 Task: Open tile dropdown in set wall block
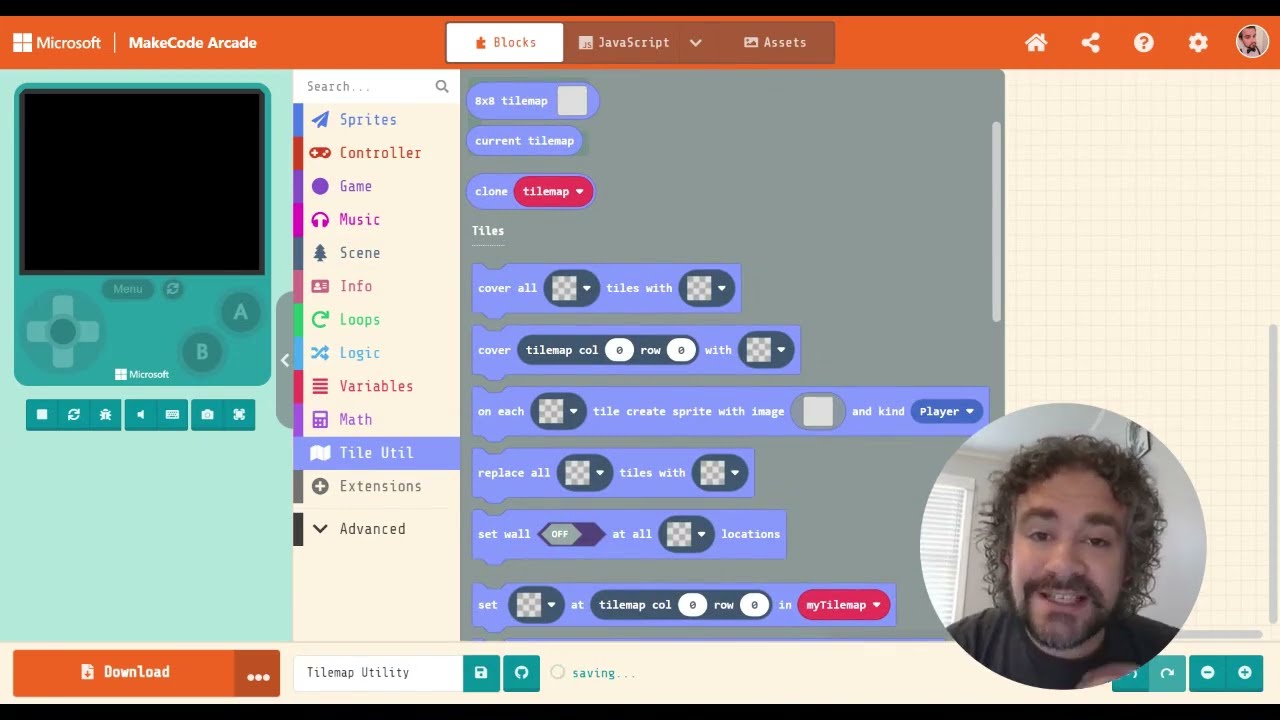[x=686, y=534]
